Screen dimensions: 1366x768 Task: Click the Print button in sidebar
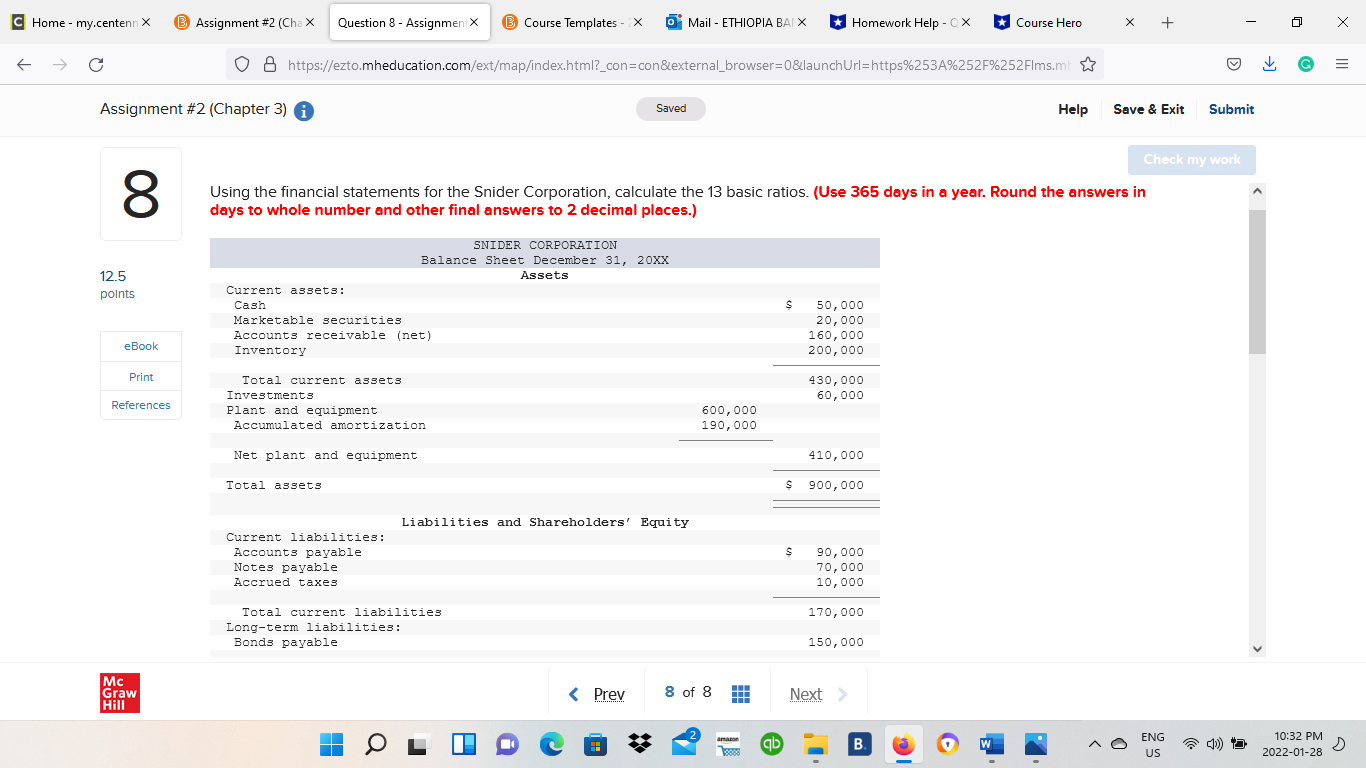pyautogui.click(x=141, y=377)
